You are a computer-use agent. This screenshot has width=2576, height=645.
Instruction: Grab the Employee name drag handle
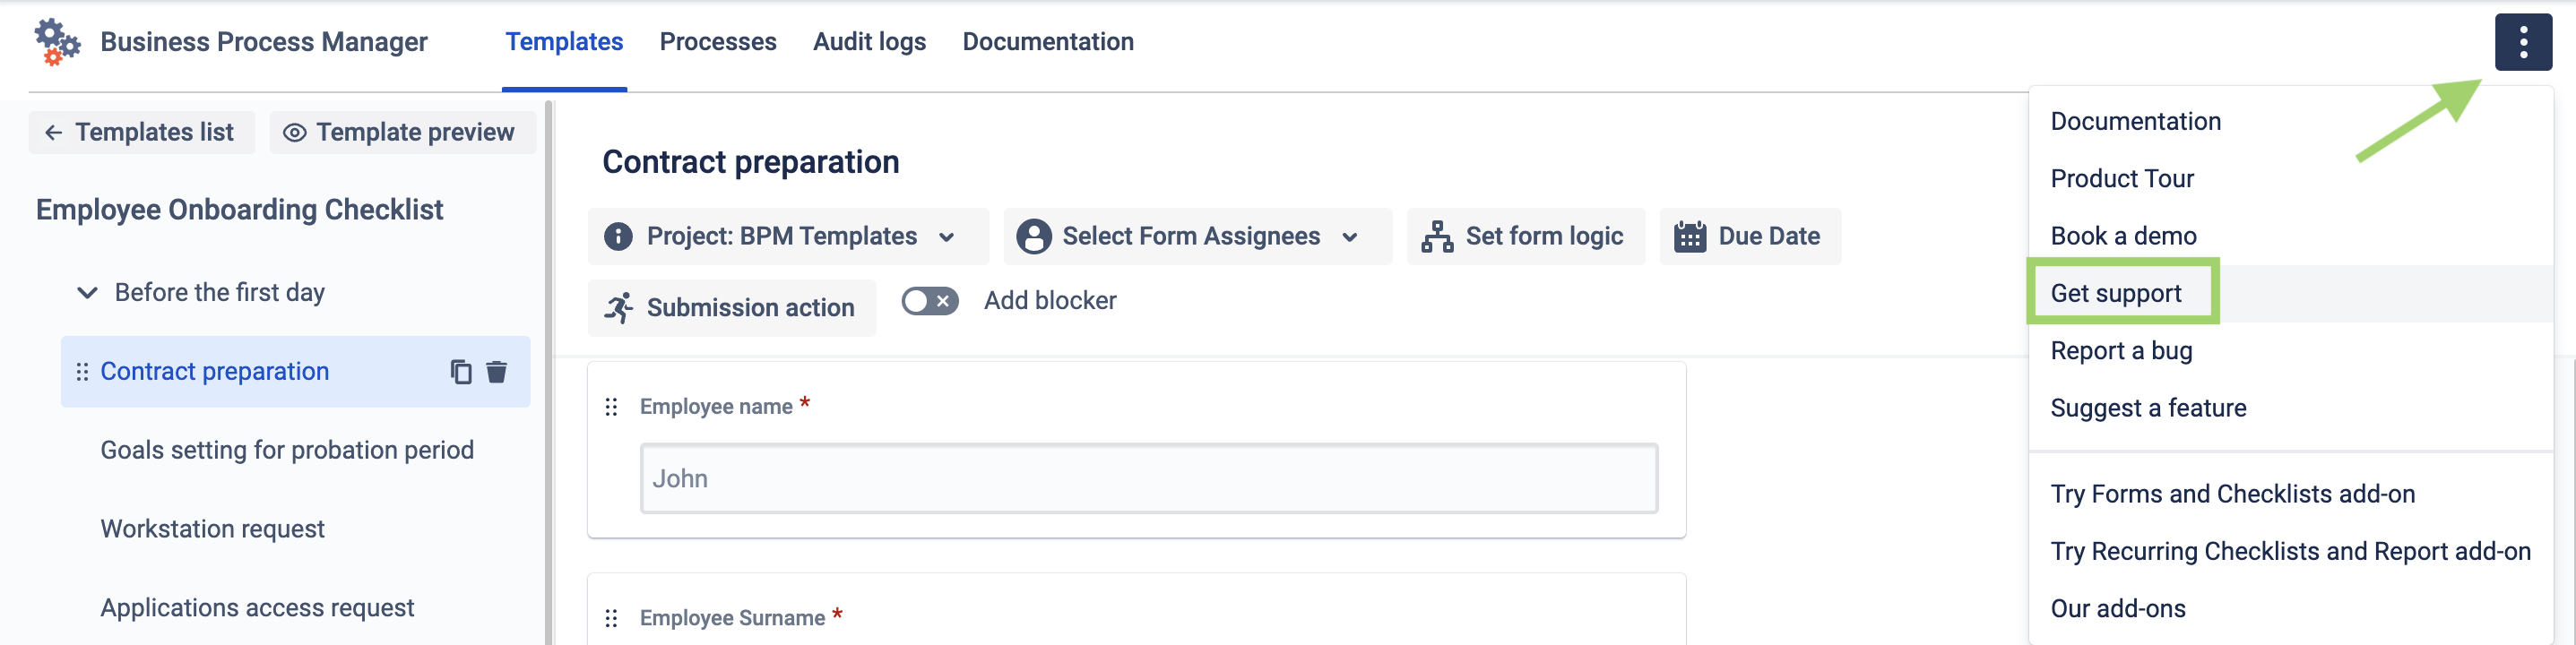coord(611,407)
